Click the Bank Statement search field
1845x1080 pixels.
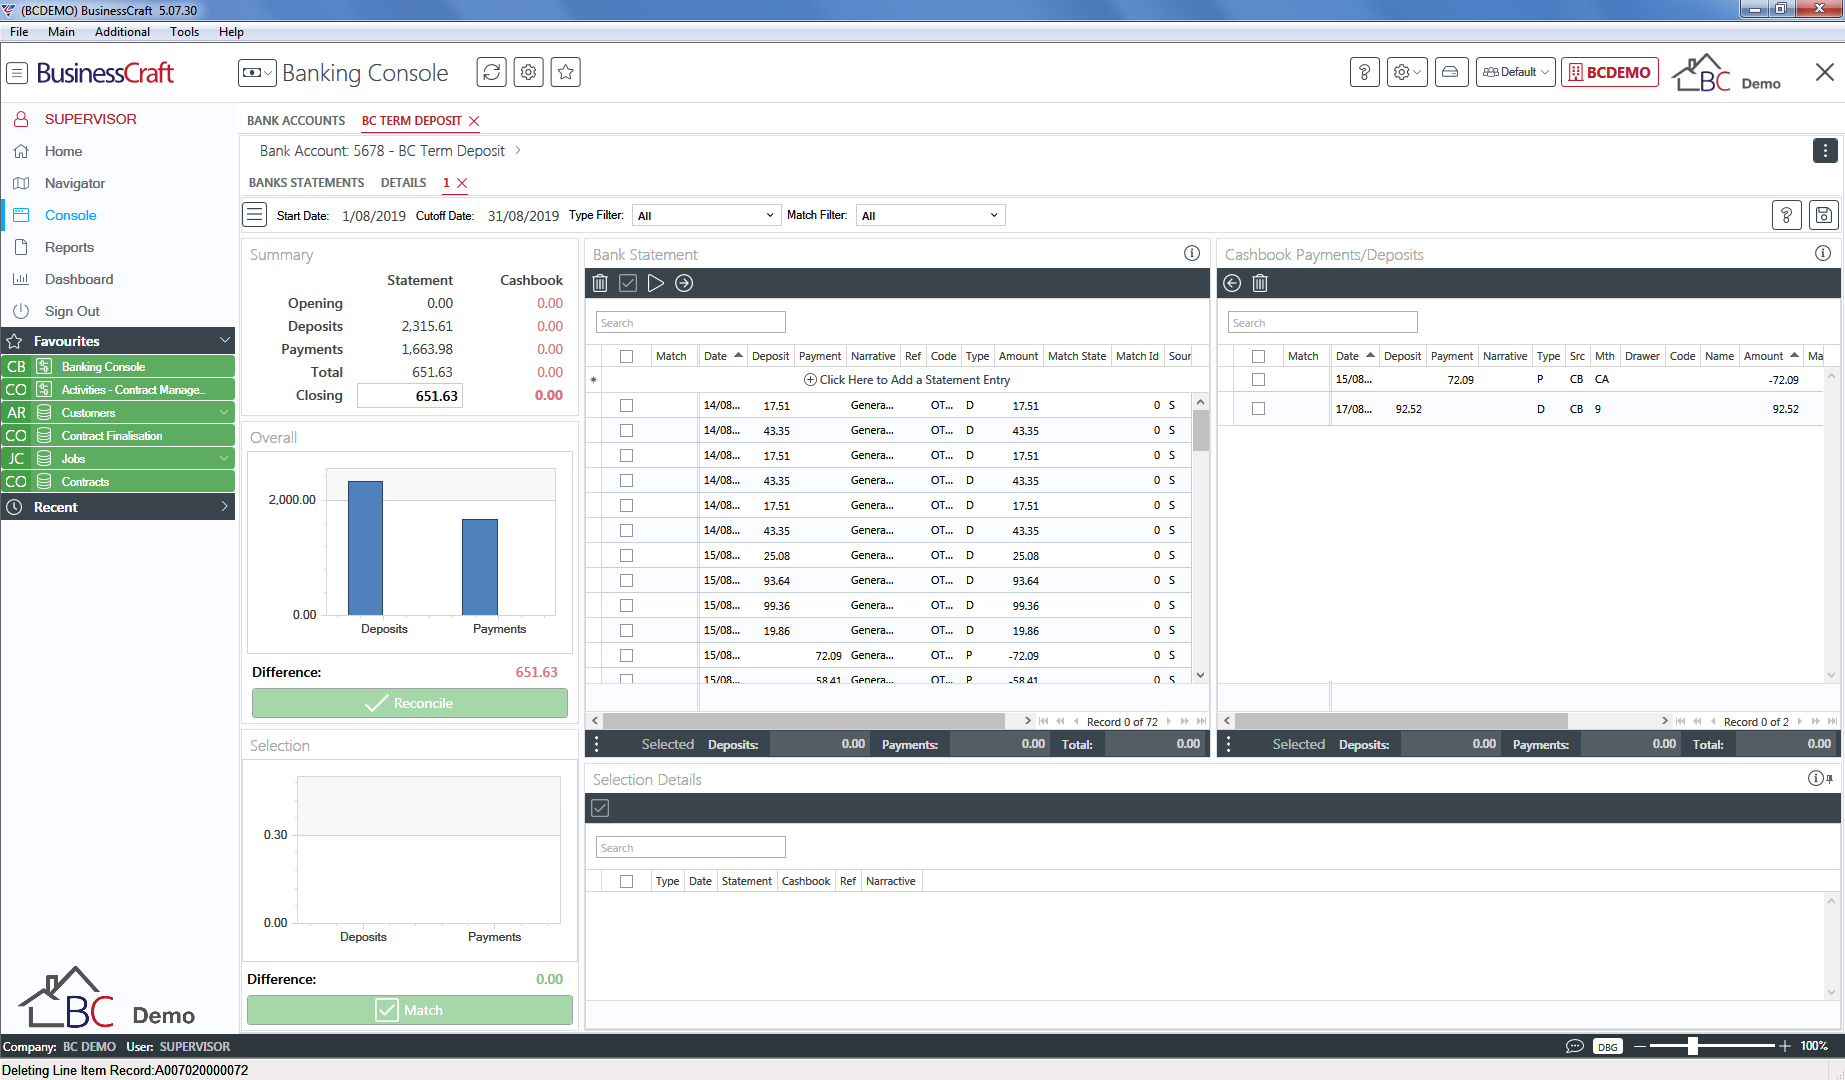click(x=691, y=322)
